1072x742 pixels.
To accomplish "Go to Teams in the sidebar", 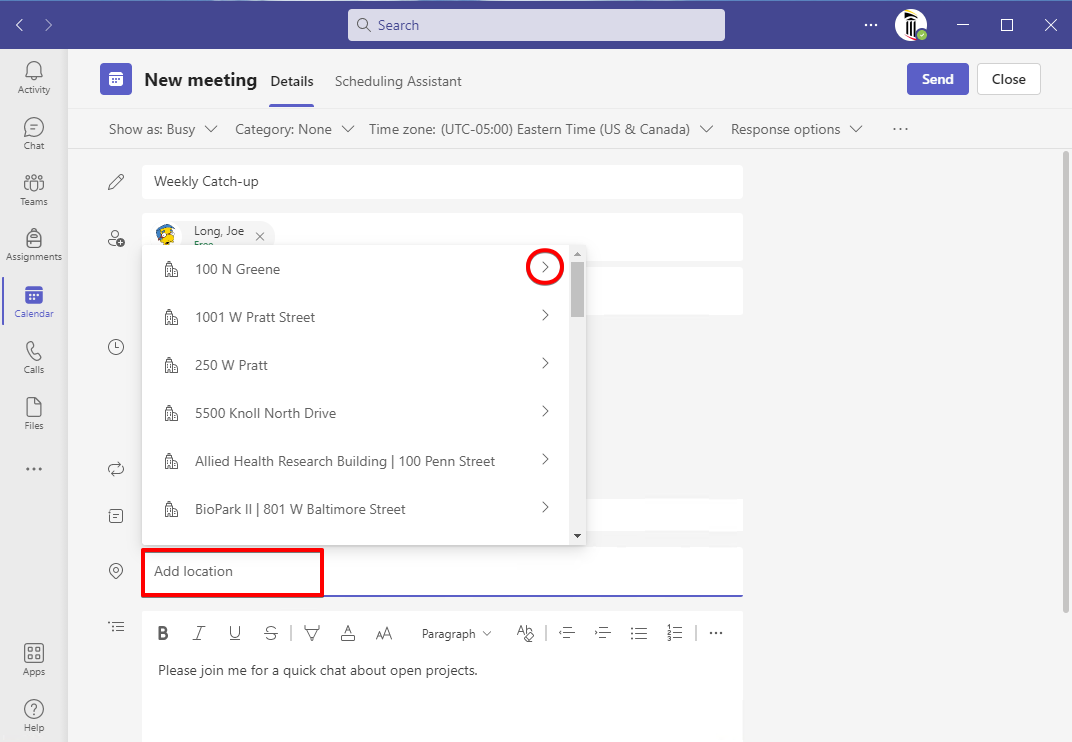I will (x=34, y=189).
